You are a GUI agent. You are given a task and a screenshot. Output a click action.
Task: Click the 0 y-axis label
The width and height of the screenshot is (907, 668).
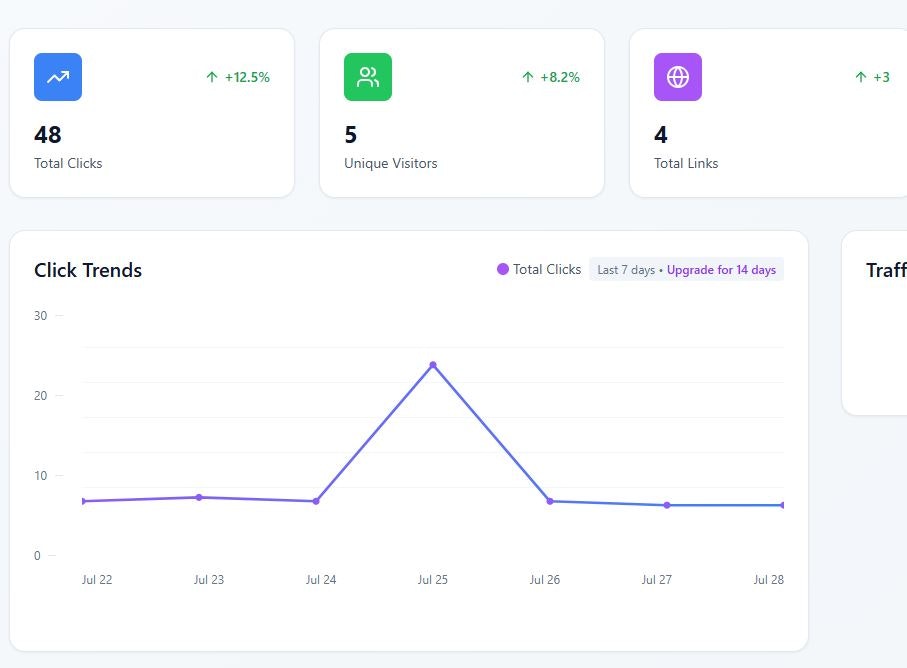[37, 556]
